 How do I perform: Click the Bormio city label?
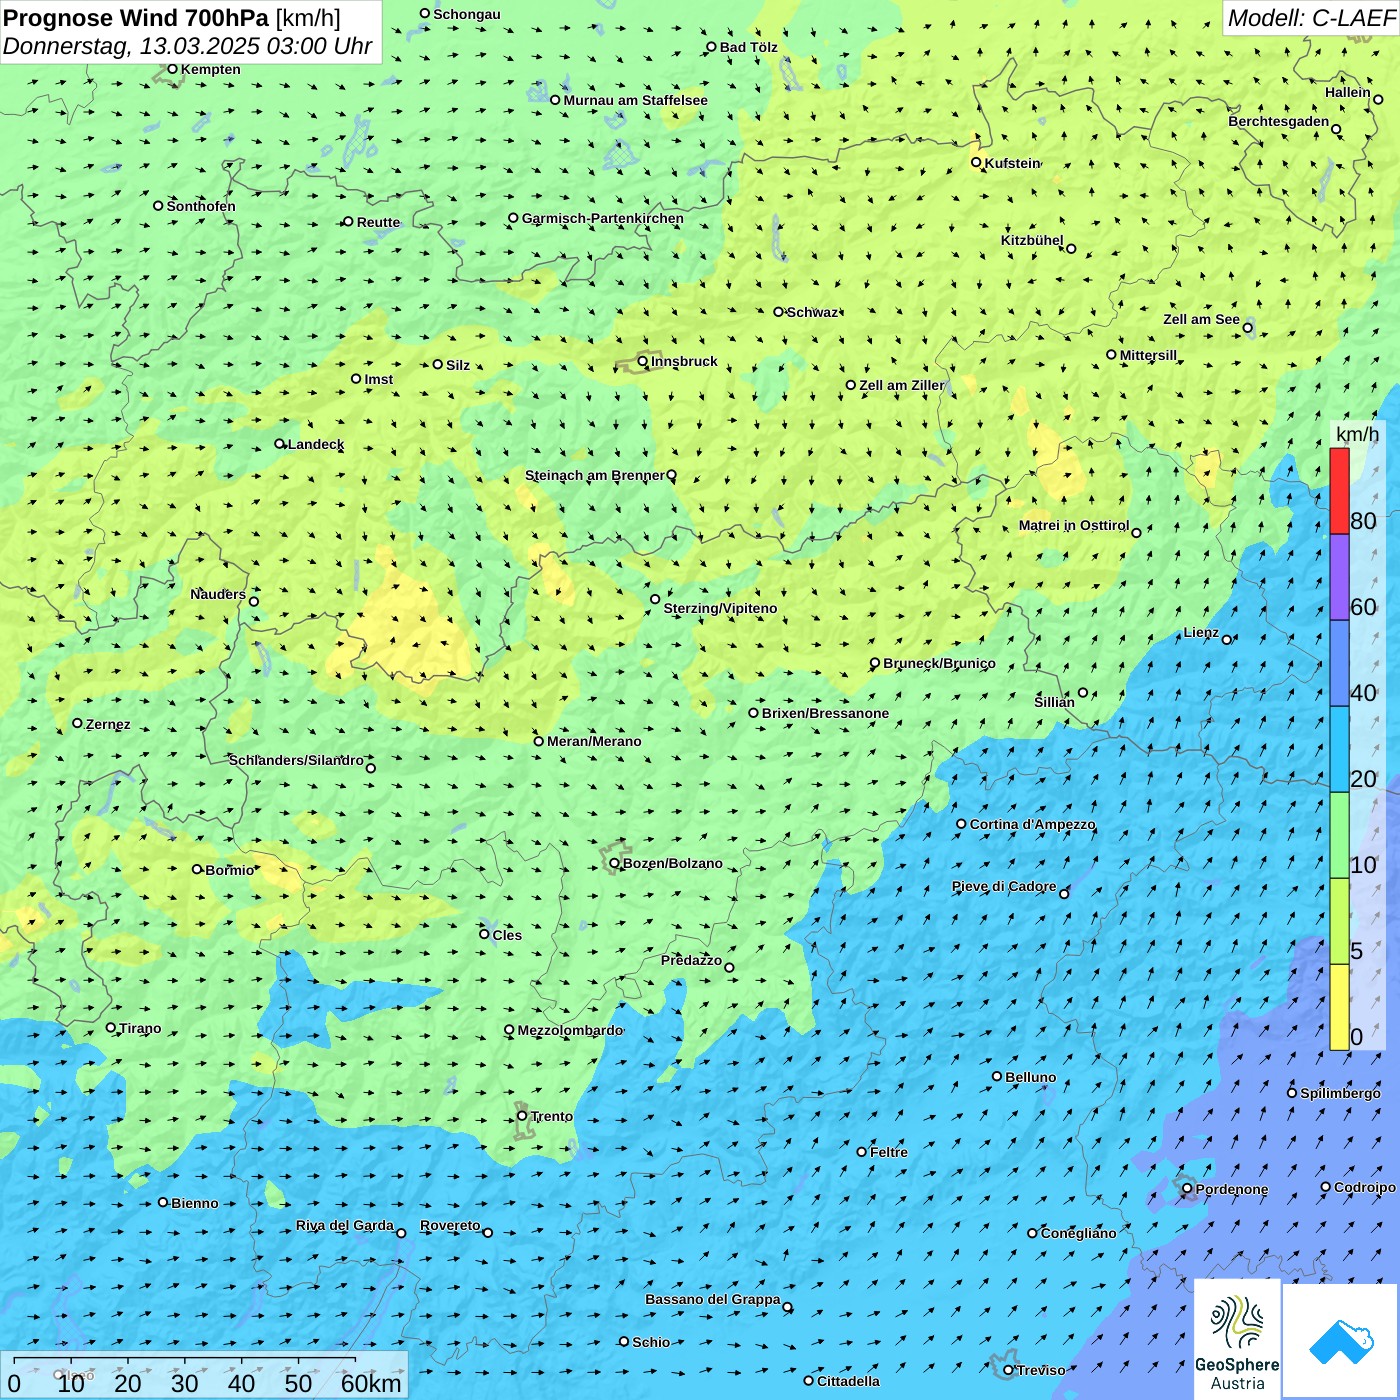tap(230, 870)
